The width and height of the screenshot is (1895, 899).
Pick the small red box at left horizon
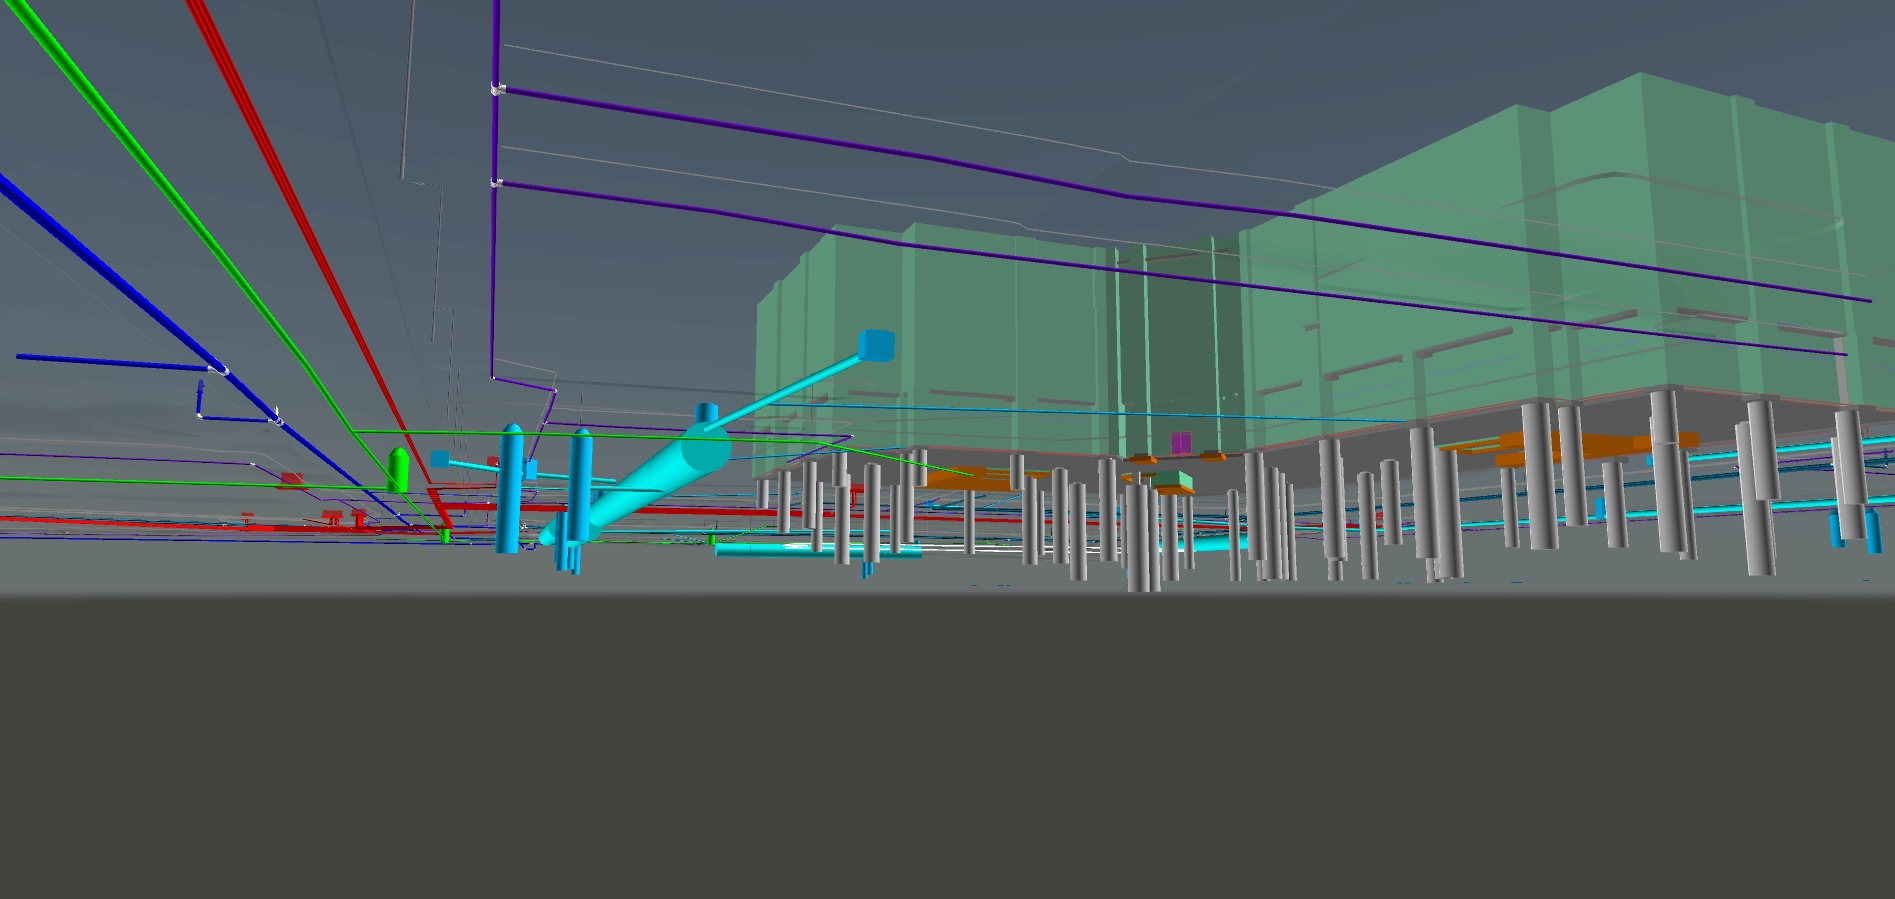[291, 479]
